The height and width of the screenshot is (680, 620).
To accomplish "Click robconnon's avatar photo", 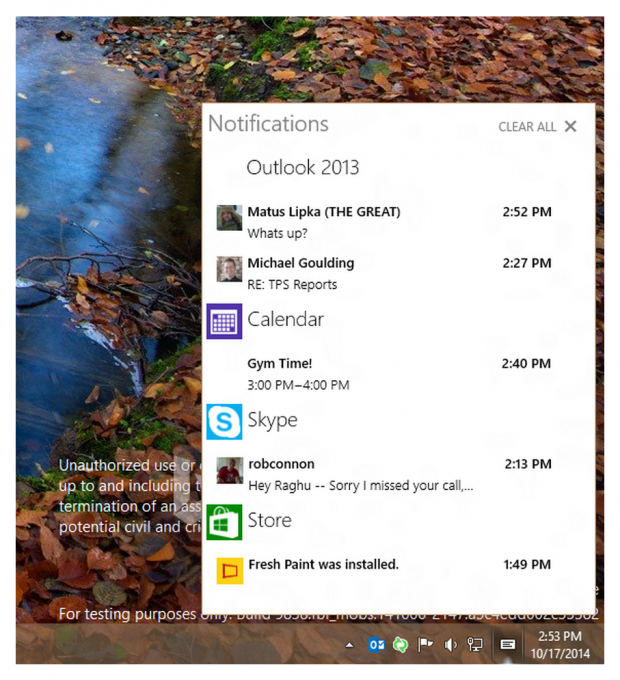I will (x=230, y=470).
